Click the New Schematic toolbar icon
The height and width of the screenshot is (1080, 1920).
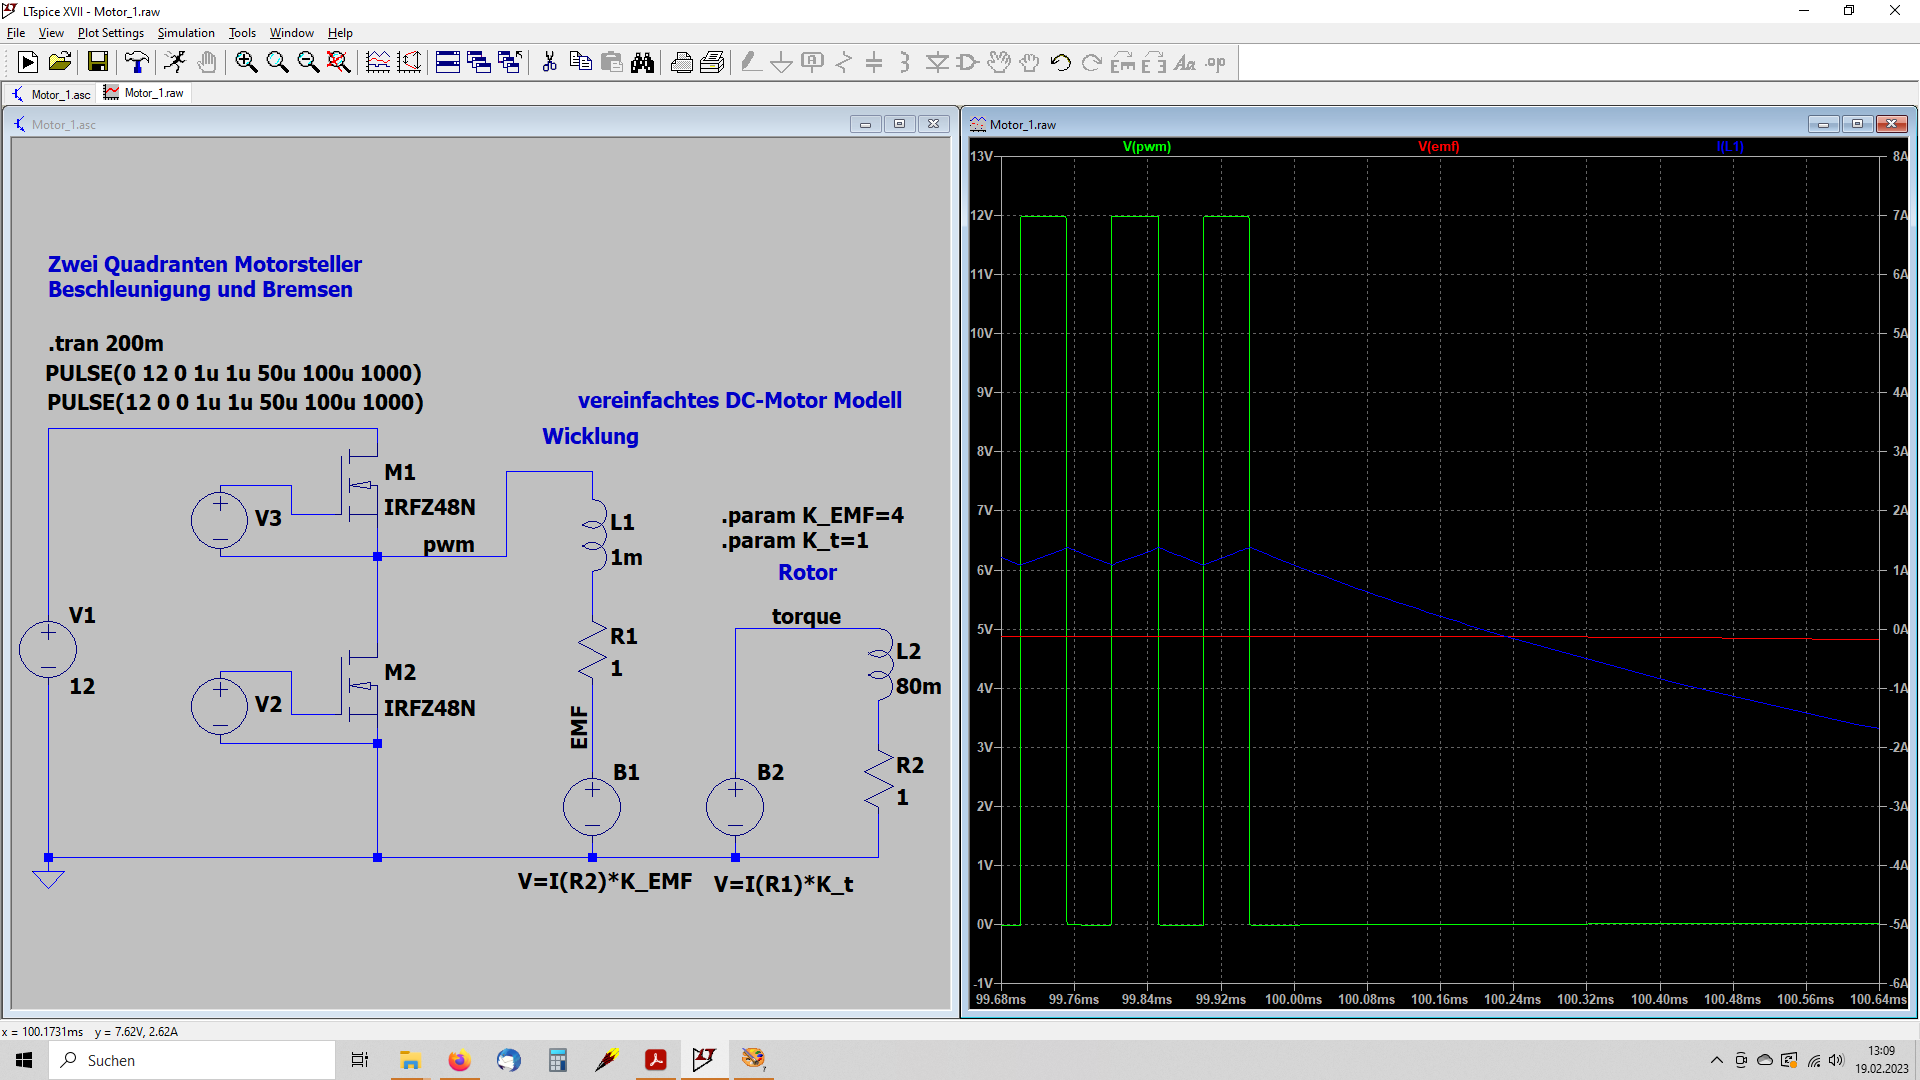[x=28, y=63]
